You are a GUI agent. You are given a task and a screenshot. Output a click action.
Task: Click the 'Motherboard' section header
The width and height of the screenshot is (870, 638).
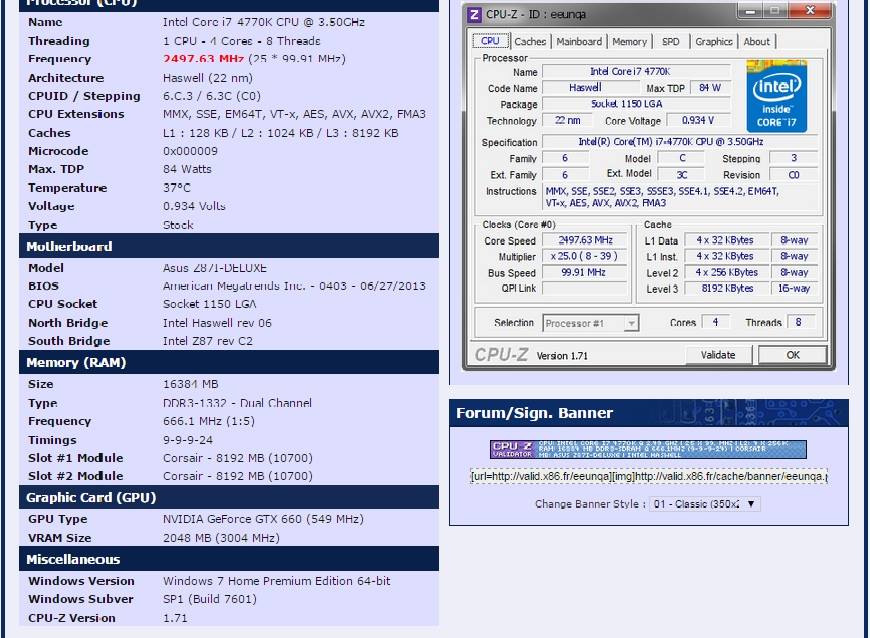tap(229, 246)
